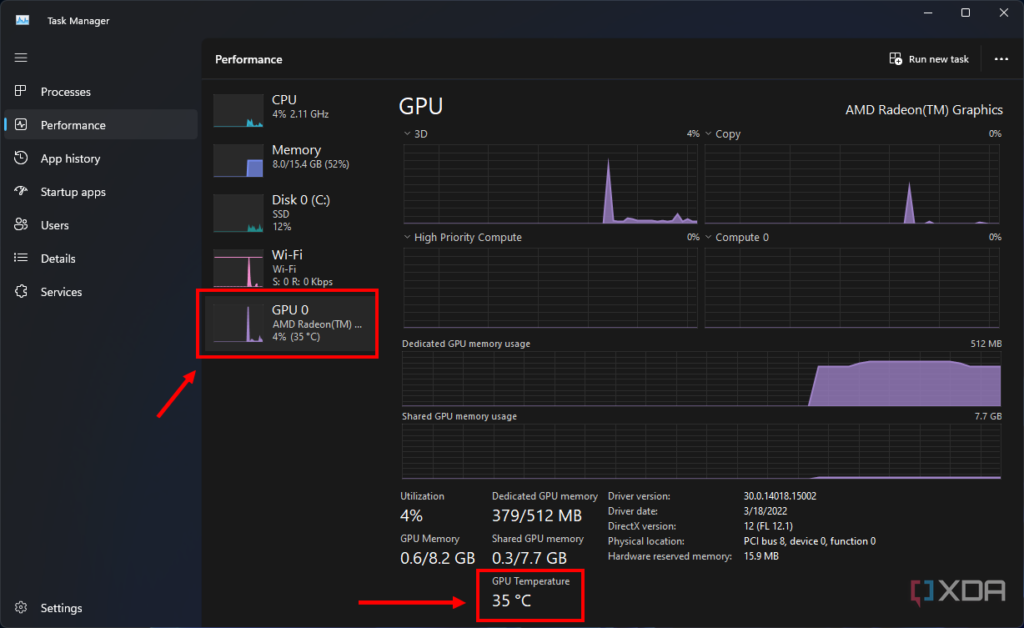1024x628 pixels.
Task: Open the Services page label
Action: (61, 292)
